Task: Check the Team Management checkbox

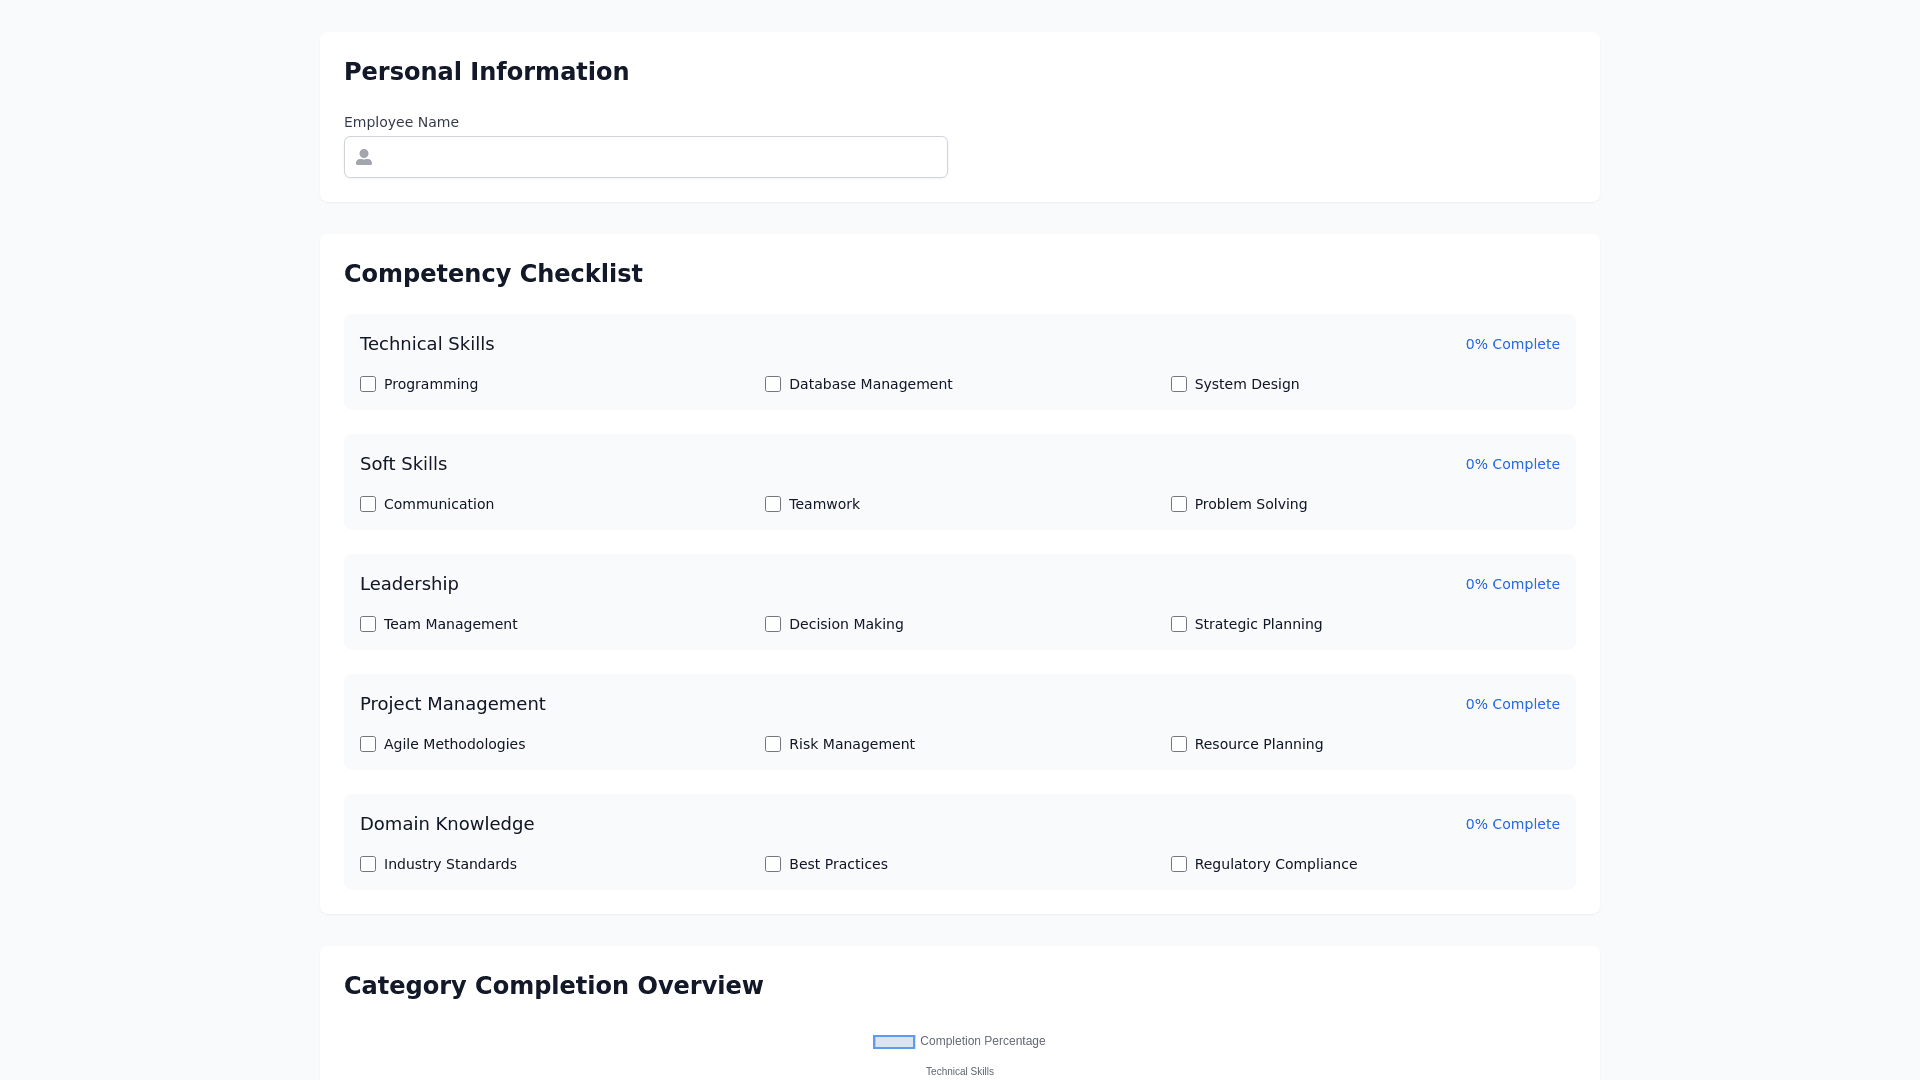Action: tap(368, 624)
